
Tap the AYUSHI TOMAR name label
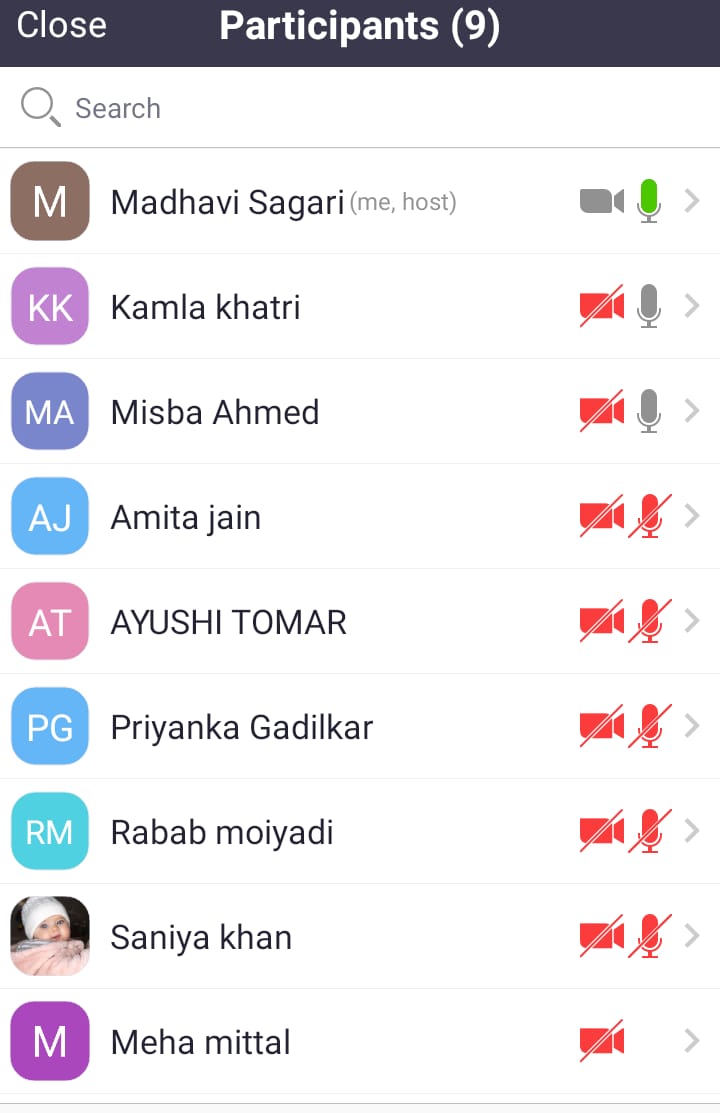pyautogui.click(x=228, y=623)
